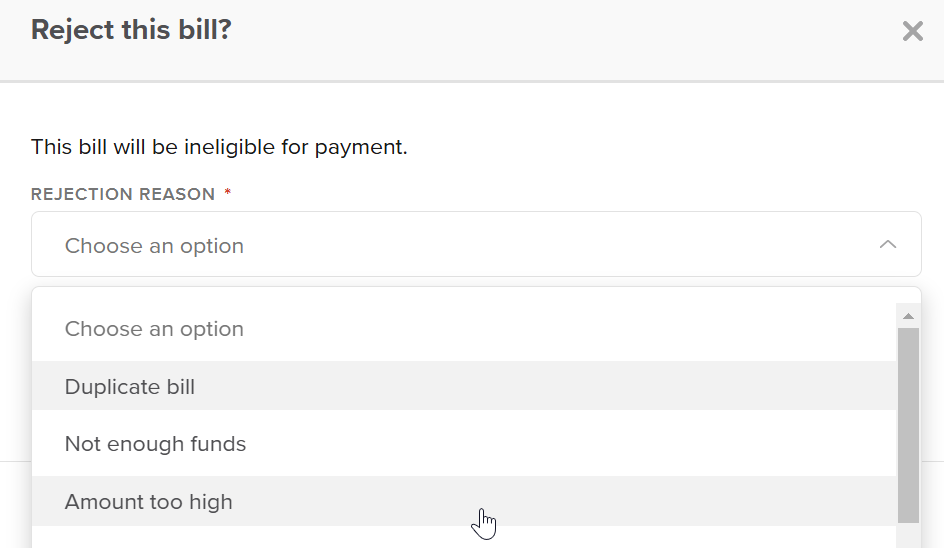
Task: Collapse the Rejection Reason dropdown chevron
Action: pyautogui.click(x=887, y=245)
